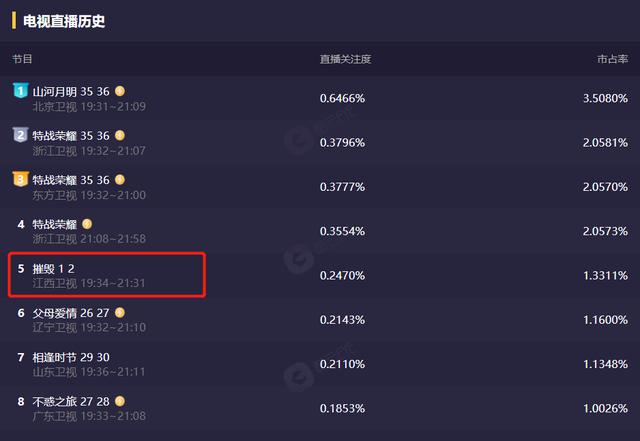The image size is (640, 441).
Task: Click gold coin icon beside 山河月明 35 36
Action: pos(120,91)
